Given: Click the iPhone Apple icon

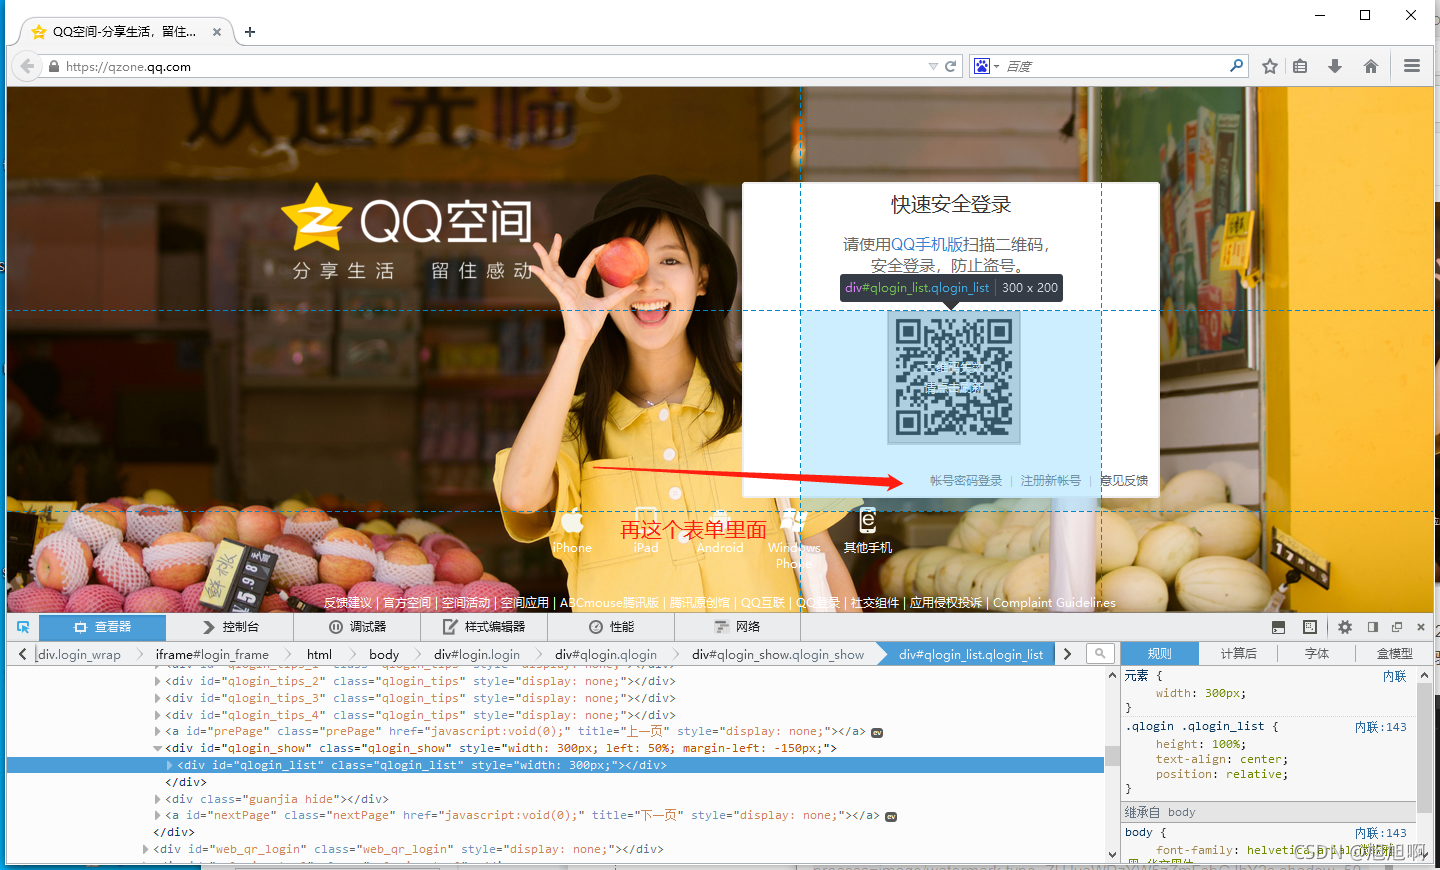Looking at the screenshot, I should click(x=572, y=521).
